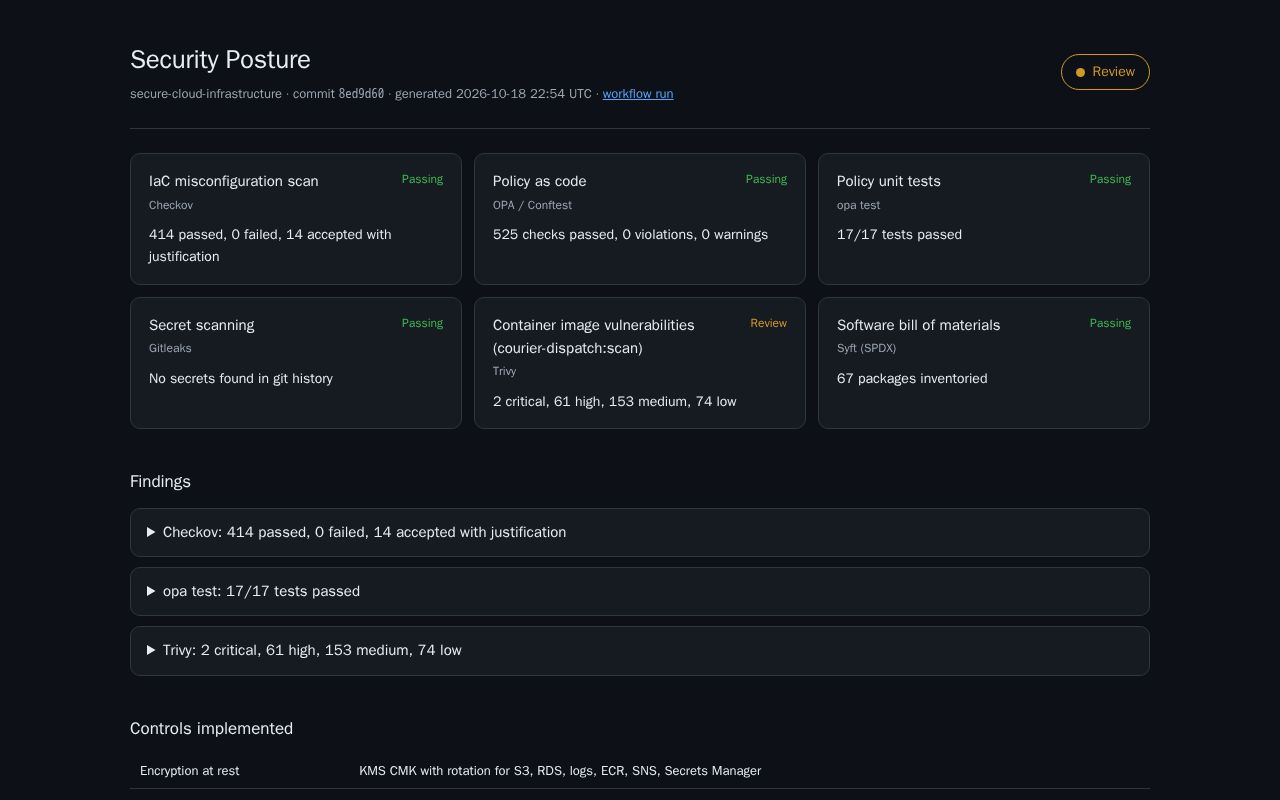This screenshot has width=1280, height=800.
Task: Click the 'opa test' label in Policy unit tests card
Action: 859,205
